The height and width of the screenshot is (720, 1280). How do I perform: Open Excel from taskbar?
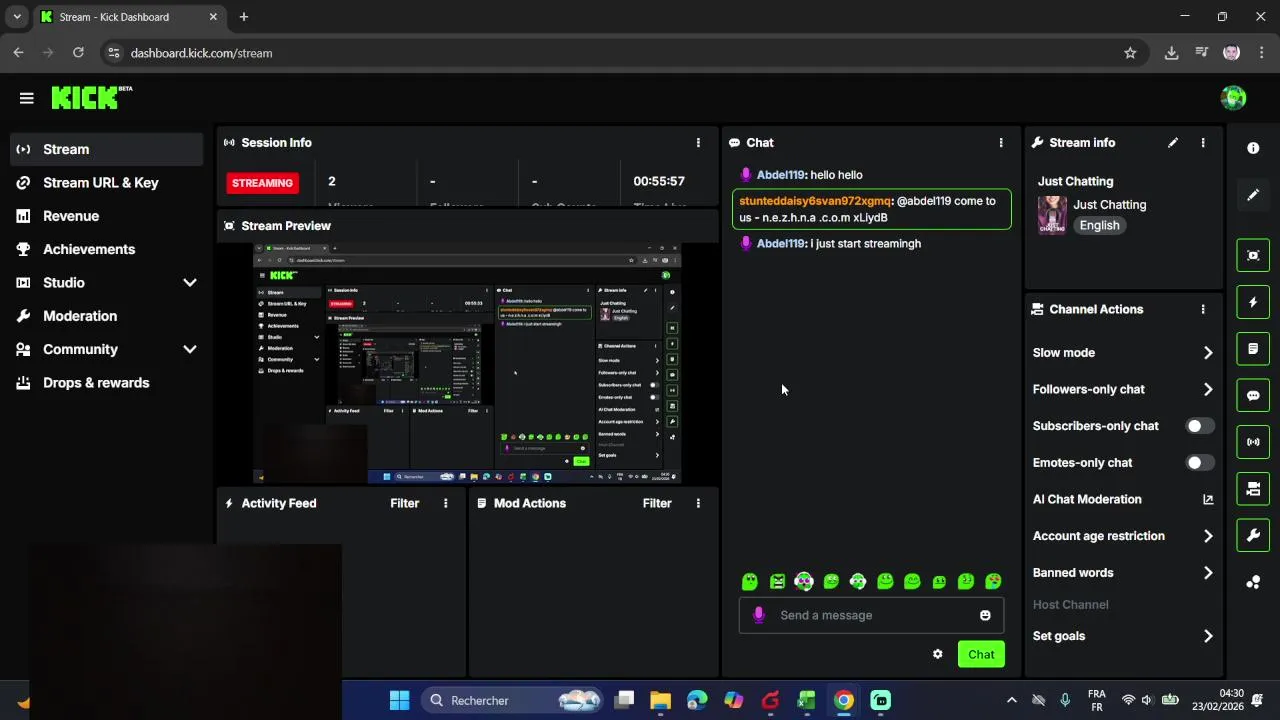tap(807, 701)
